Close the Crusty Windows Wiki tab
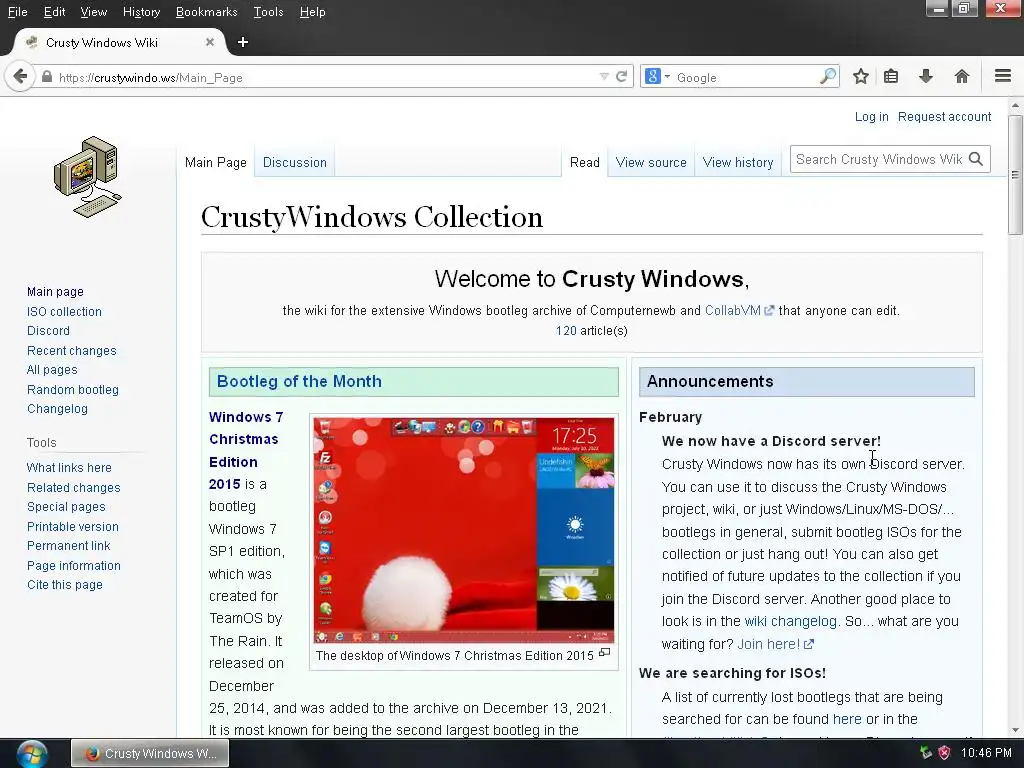Viewport: 1024px width, 768px height. click(210, 42)
